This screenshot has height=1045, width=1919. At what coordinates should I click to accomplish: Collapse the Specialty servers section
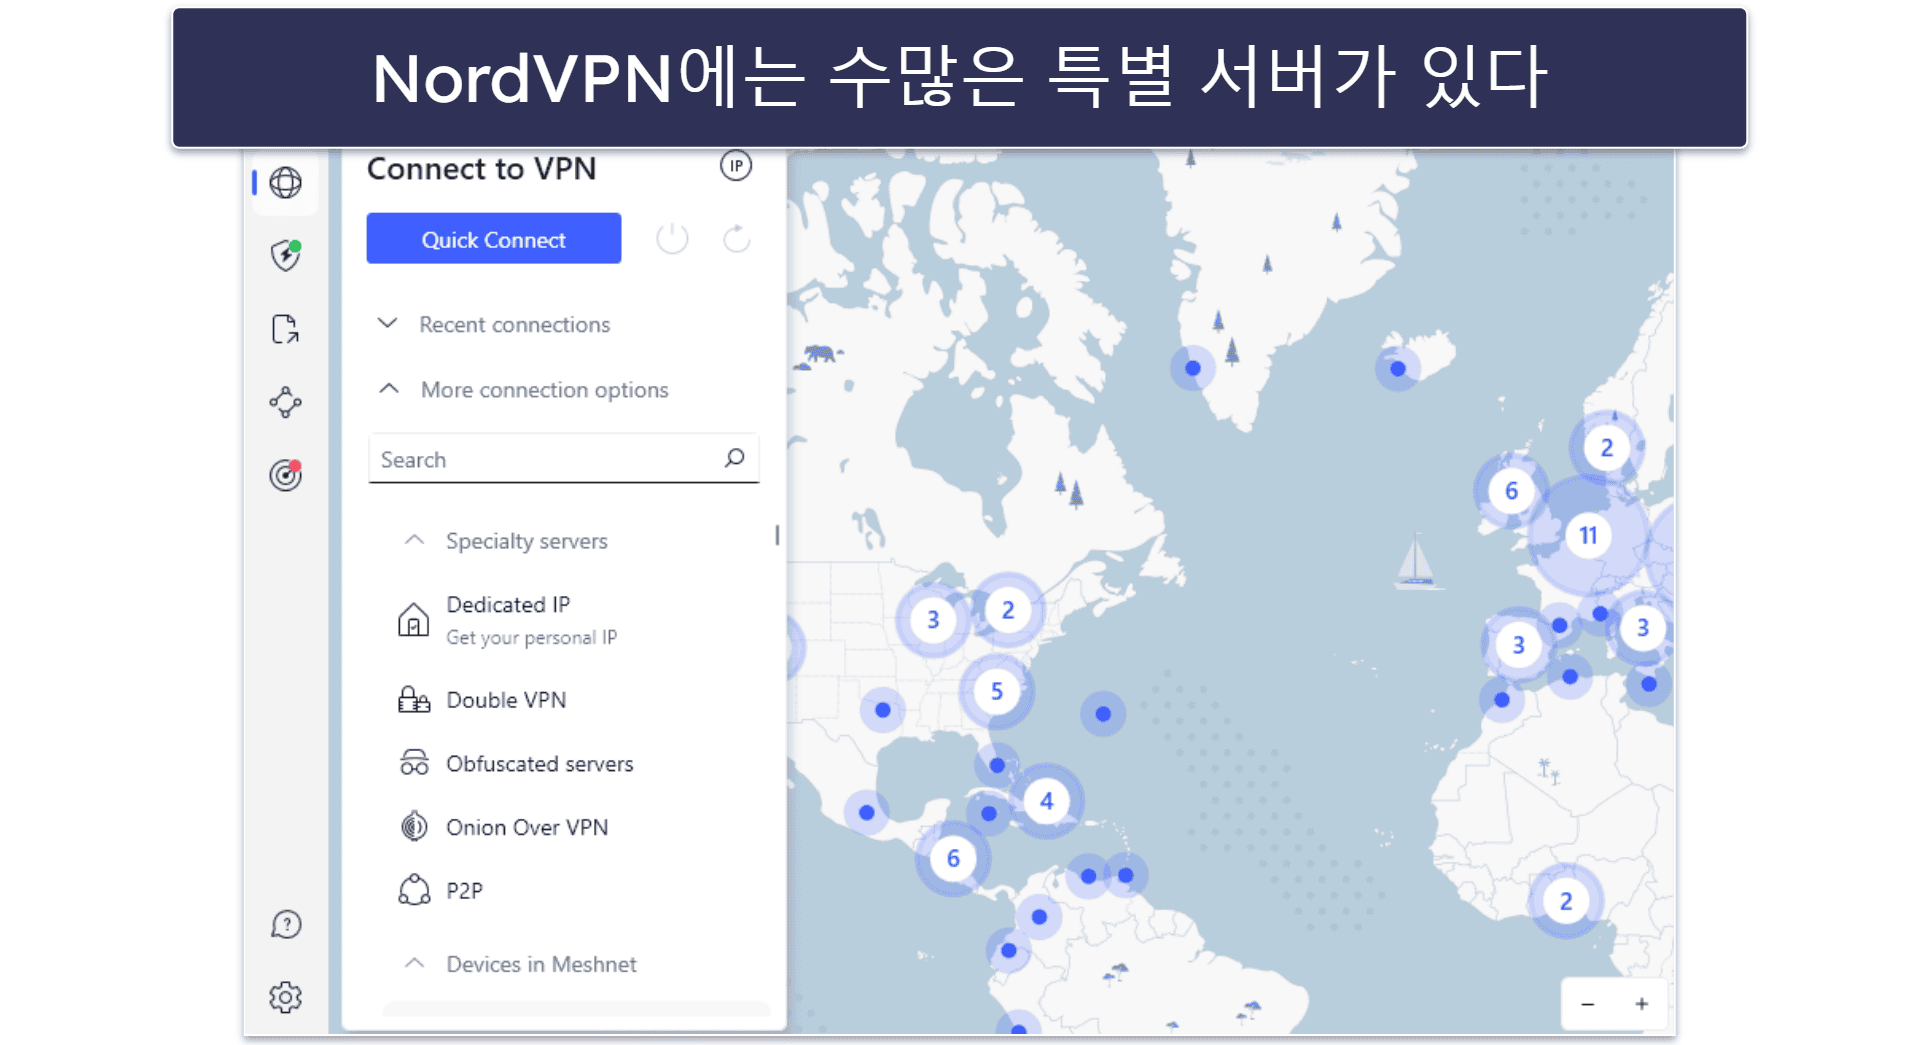pyautogui.click(x=414, y=540)
